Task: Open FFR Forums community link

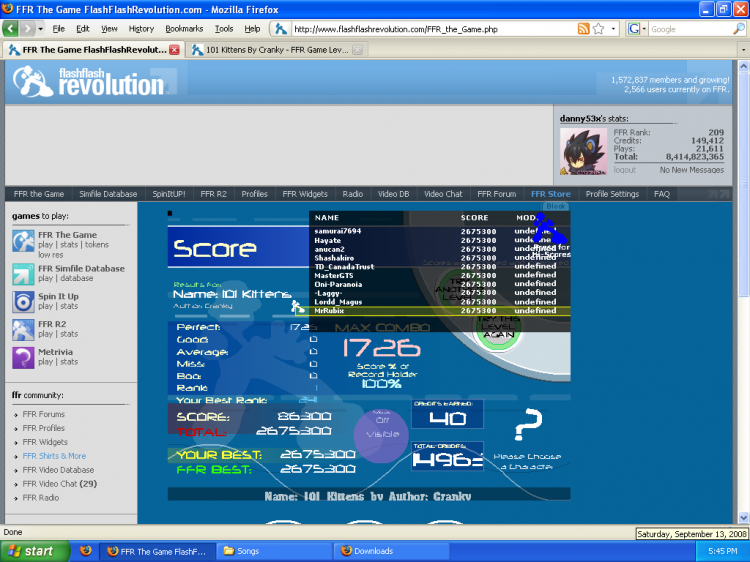Action: [x=44, y=414]
